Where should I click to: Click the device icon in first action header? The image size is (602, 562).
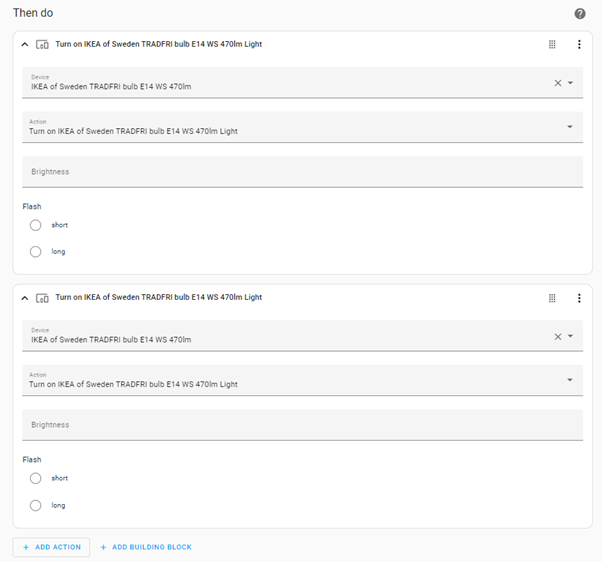[x=42, y=45]
